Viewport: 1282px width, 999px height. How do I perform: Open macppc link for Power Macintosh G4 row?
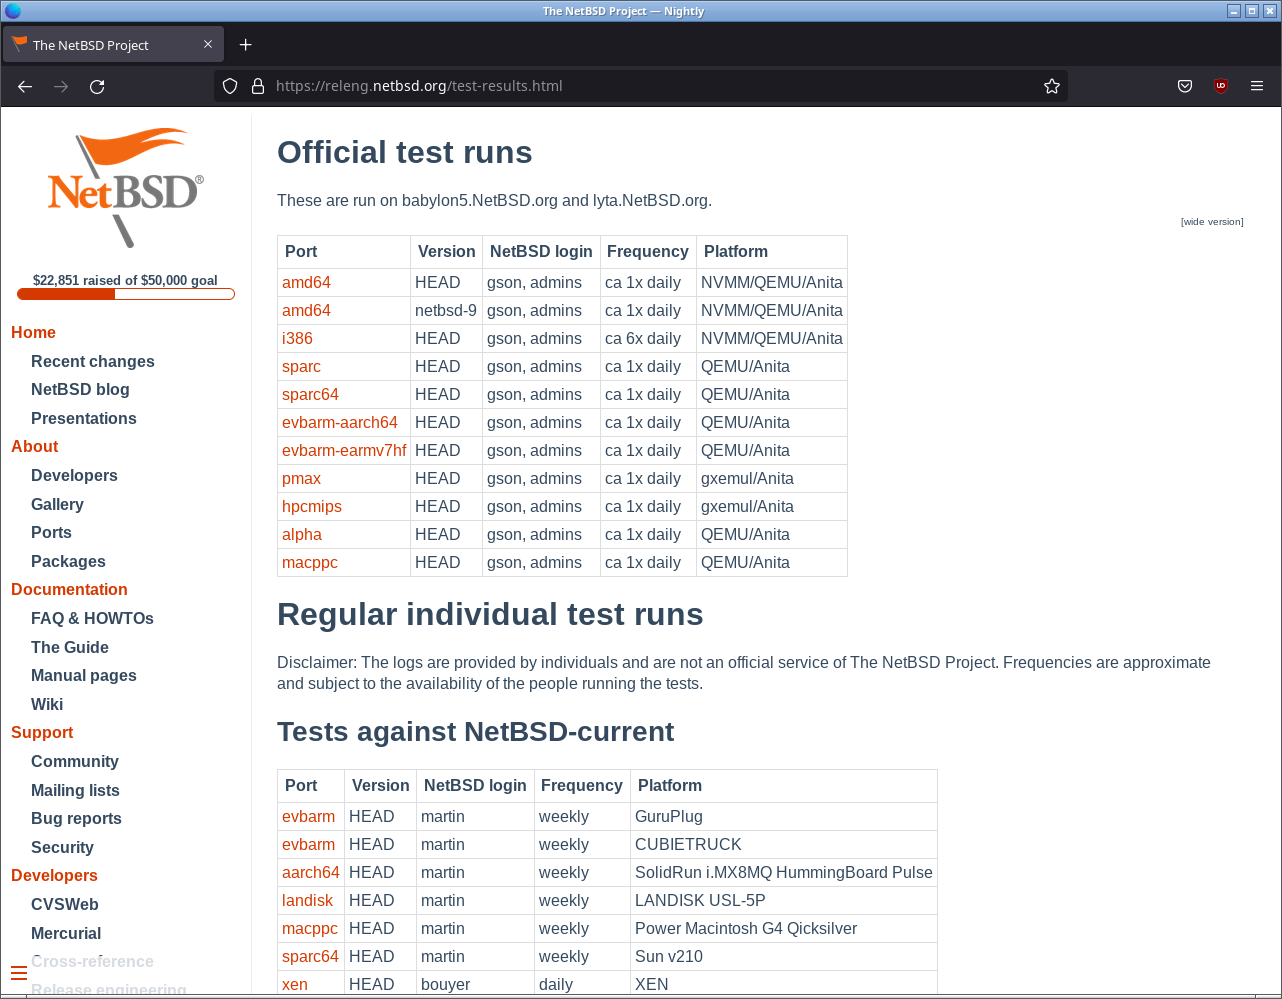click(x=310, y=929)
